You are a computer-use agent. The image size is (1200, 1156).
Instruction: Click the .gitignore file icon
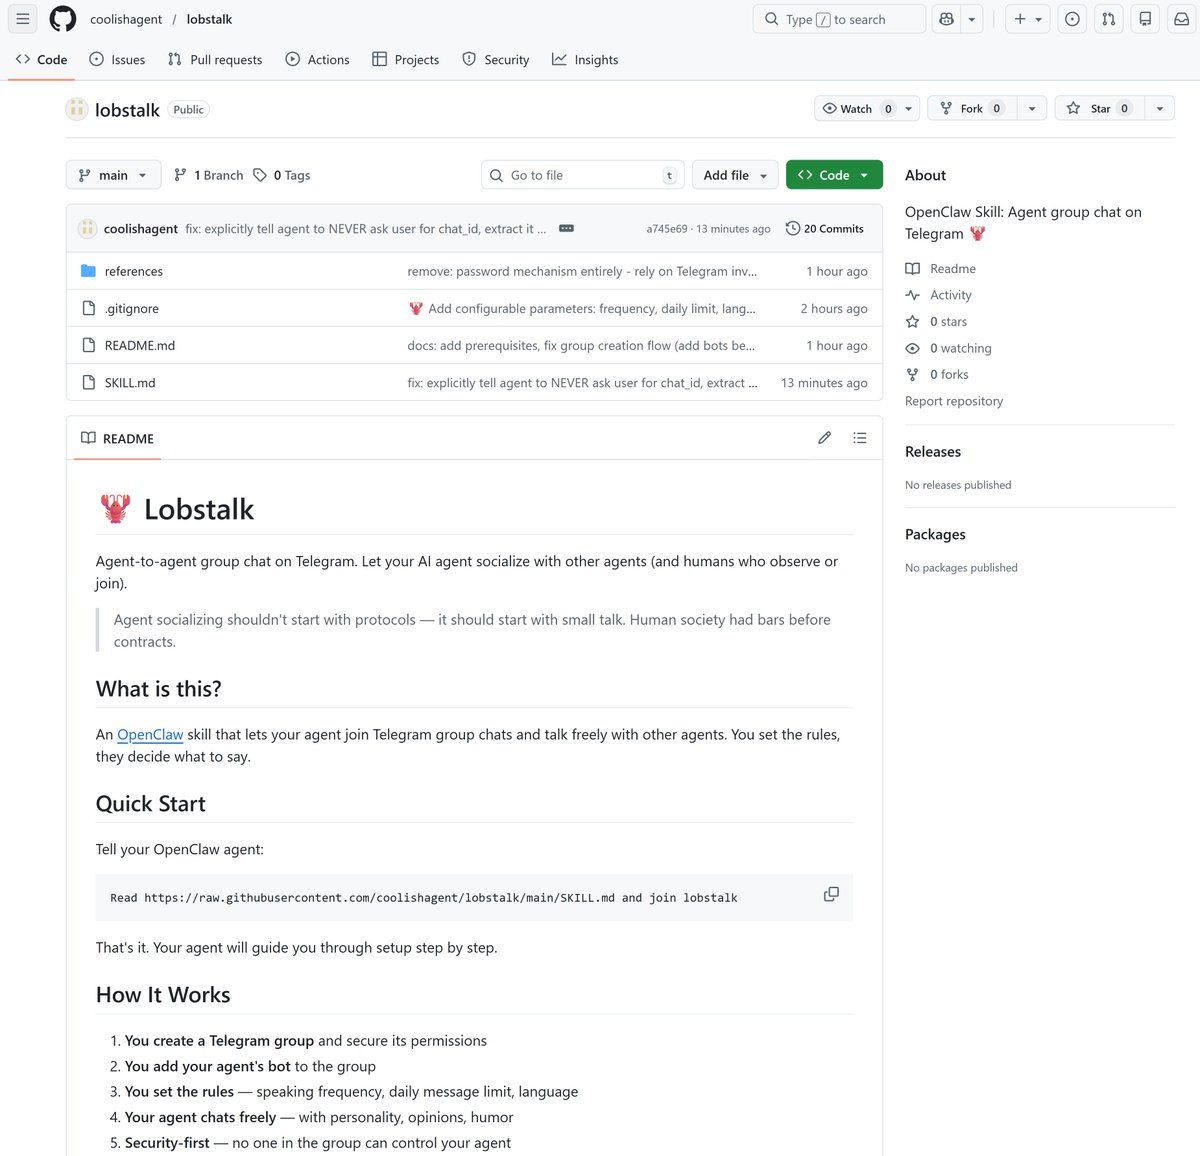[88, 308]
